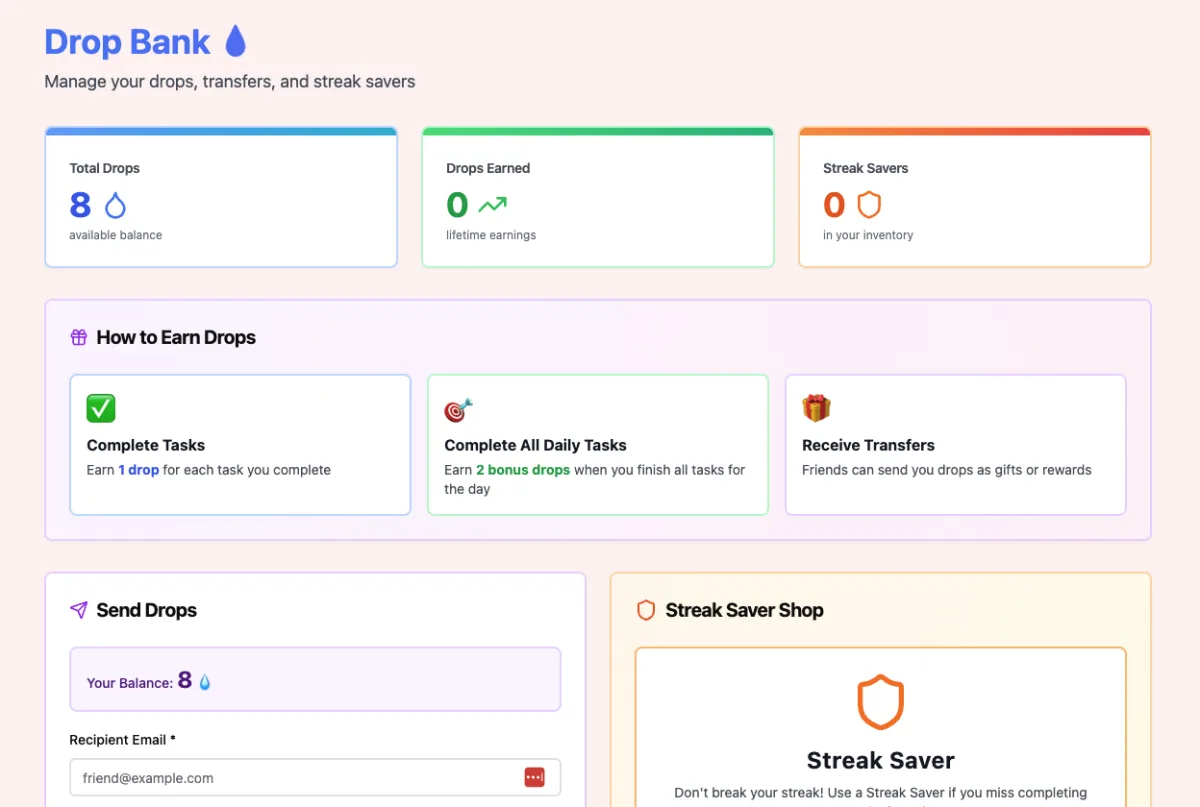Click the purple gift icon beside How to Earn Drops
Image resolution: width=1200 pixels, height=807 pixels.
pos(79,338)
